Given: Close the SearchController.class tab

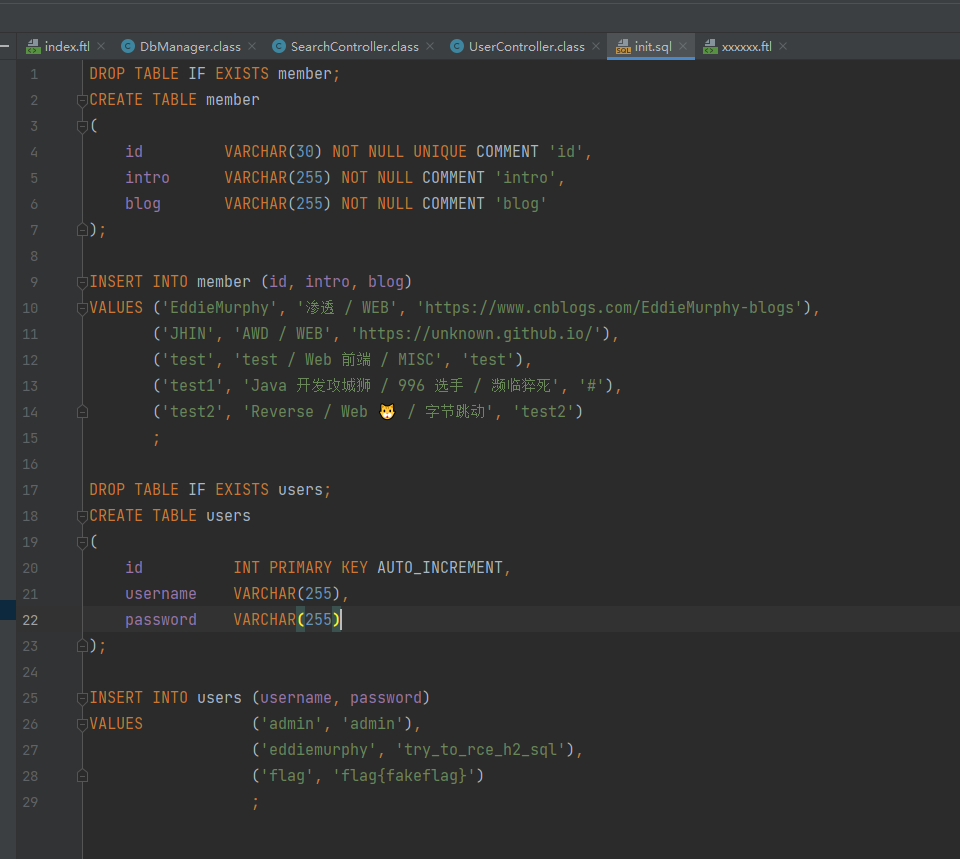Looking at the screenshot, I should coord(430,47).
